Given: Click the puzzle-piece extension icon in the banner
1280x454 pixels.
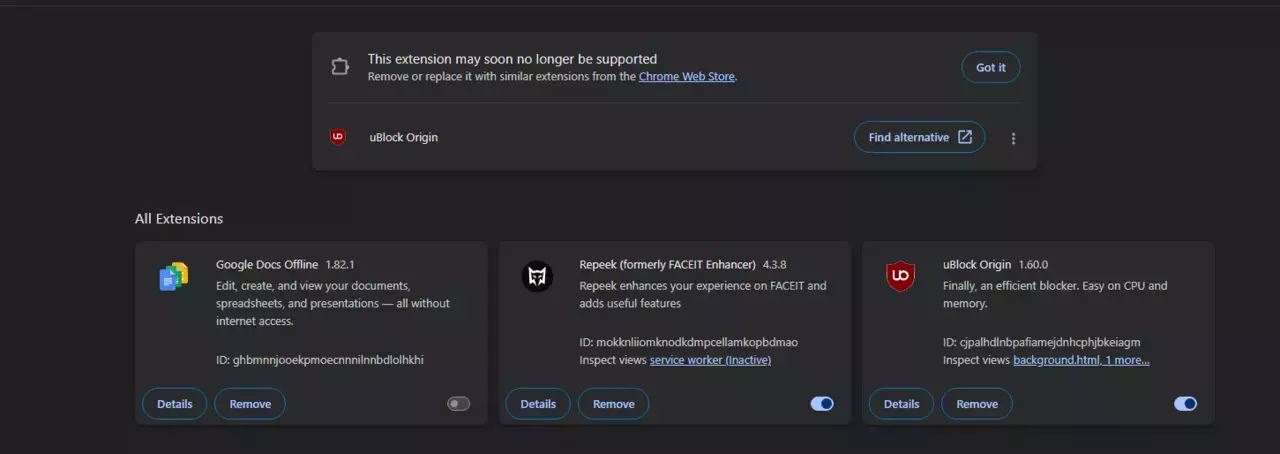Looking at the screenshot, I should coord(340,67).
